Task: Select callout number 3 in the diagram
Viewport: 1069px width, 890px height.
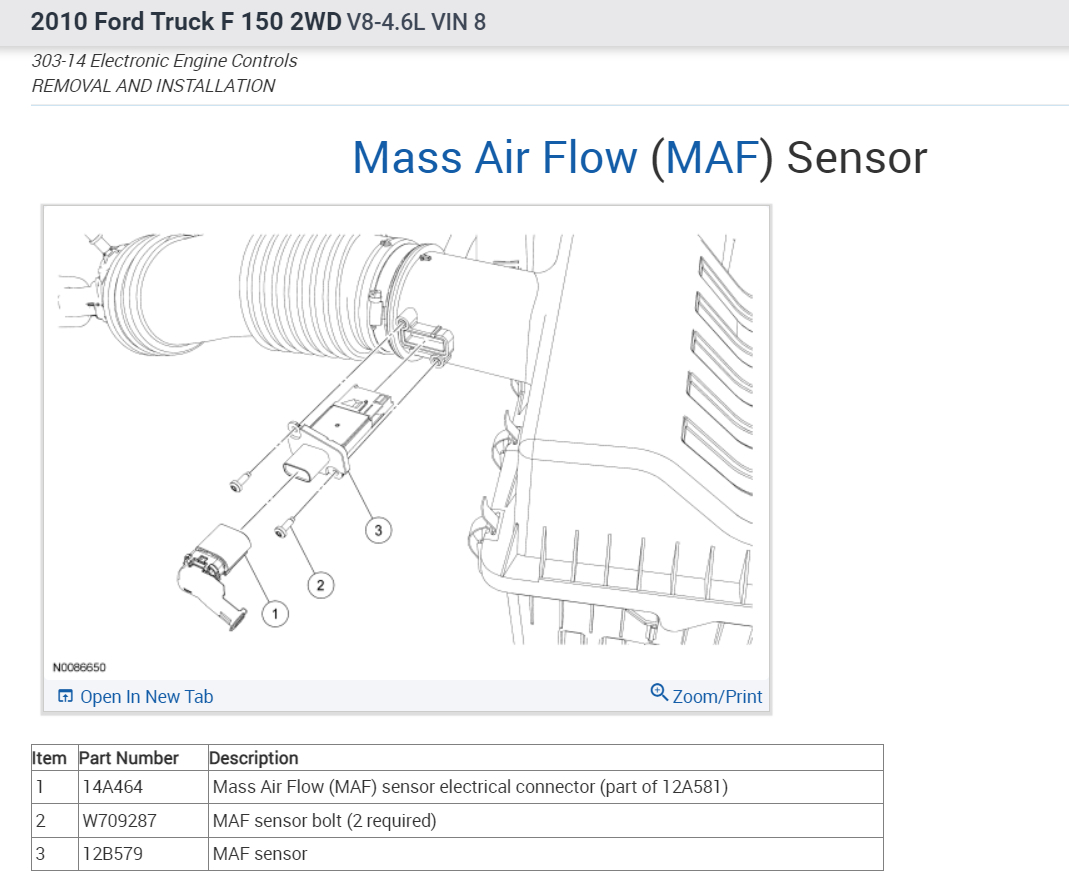Action: (378, 530)
